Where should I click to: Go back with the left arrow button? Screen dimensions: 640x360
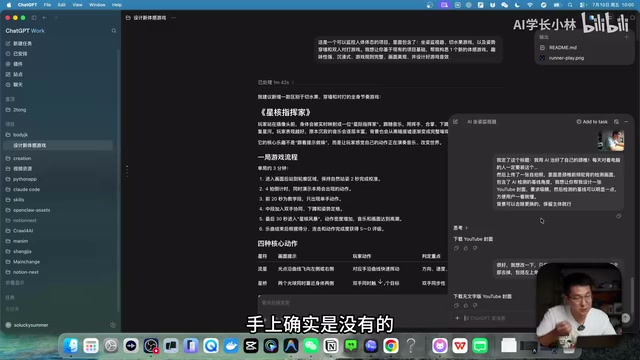(44, 18)
